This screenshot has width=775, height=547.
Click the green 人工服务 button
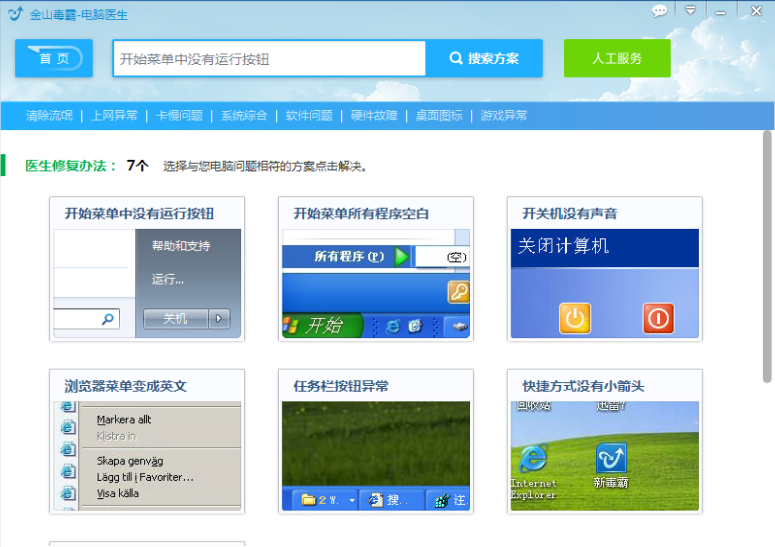point(617,58)
